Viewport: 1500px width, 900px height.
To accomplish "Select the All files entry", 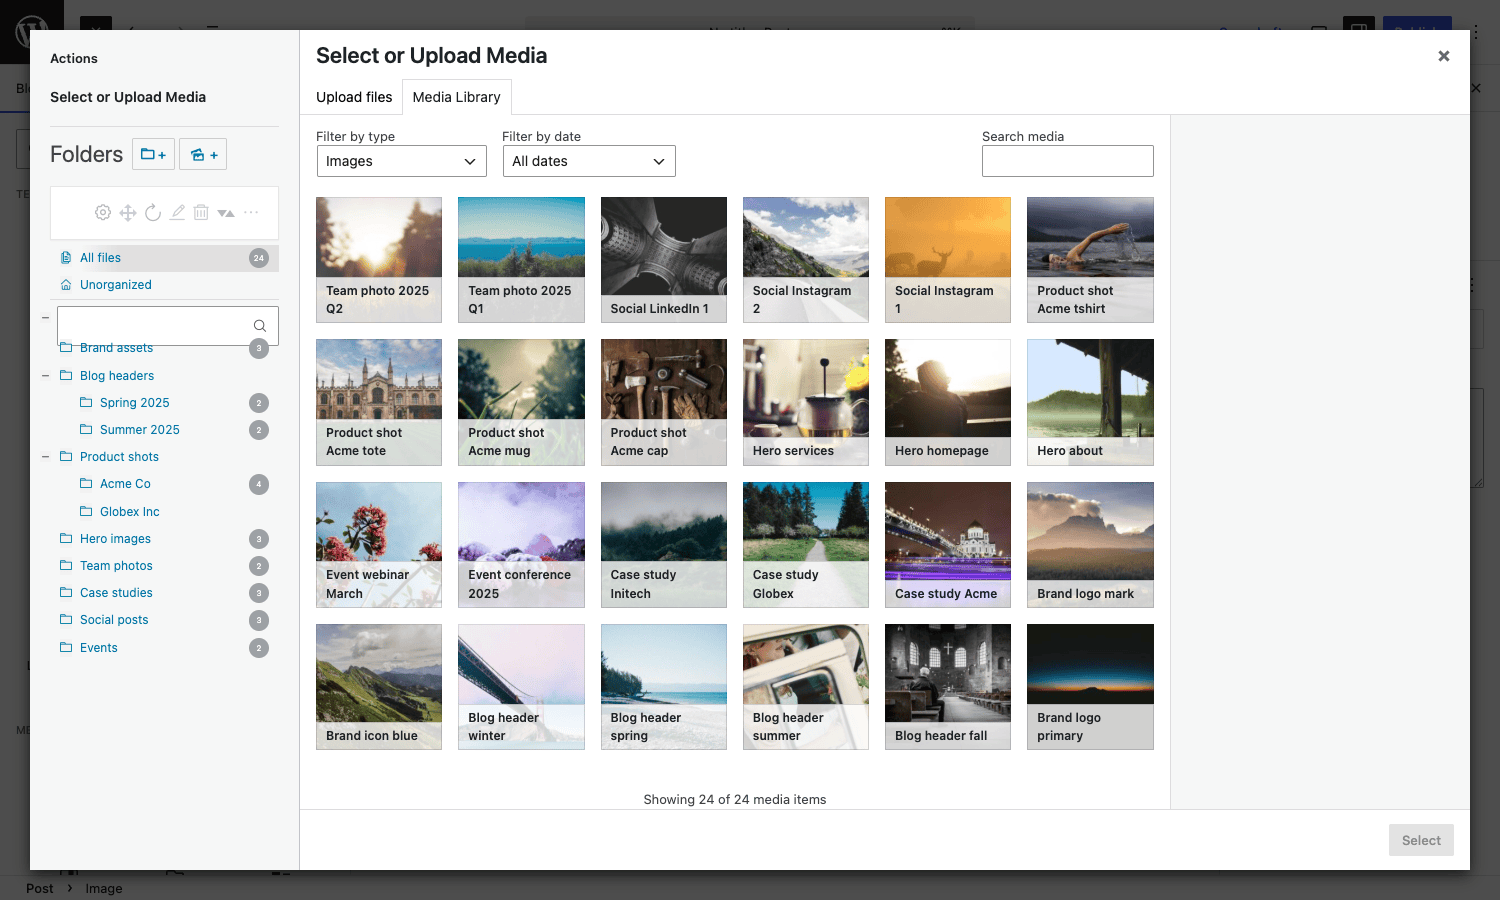I will coord(165,258).
